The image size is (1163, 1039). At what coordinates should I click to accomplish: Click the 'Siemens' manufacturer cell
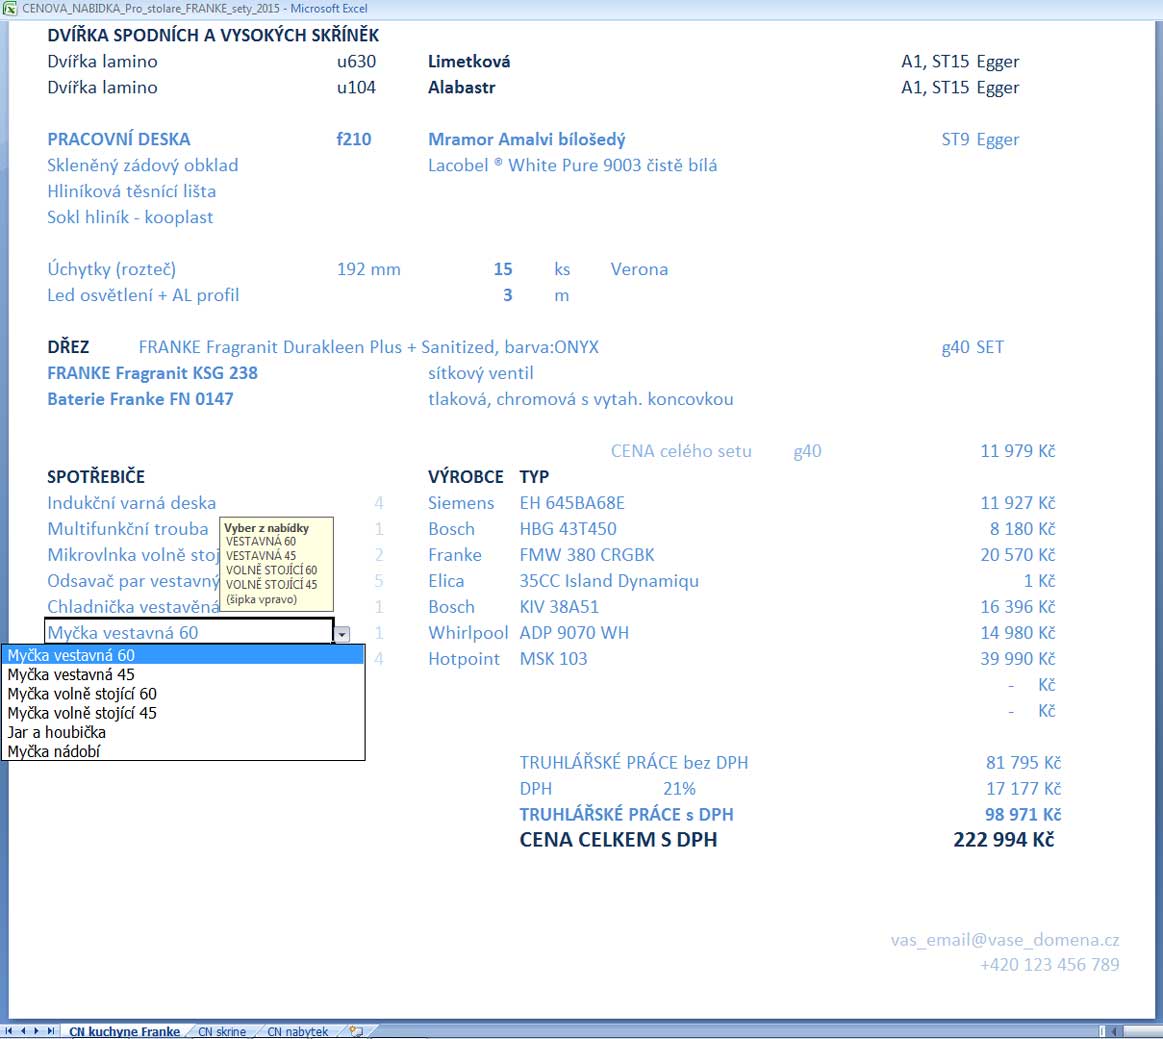pos(461,503)
